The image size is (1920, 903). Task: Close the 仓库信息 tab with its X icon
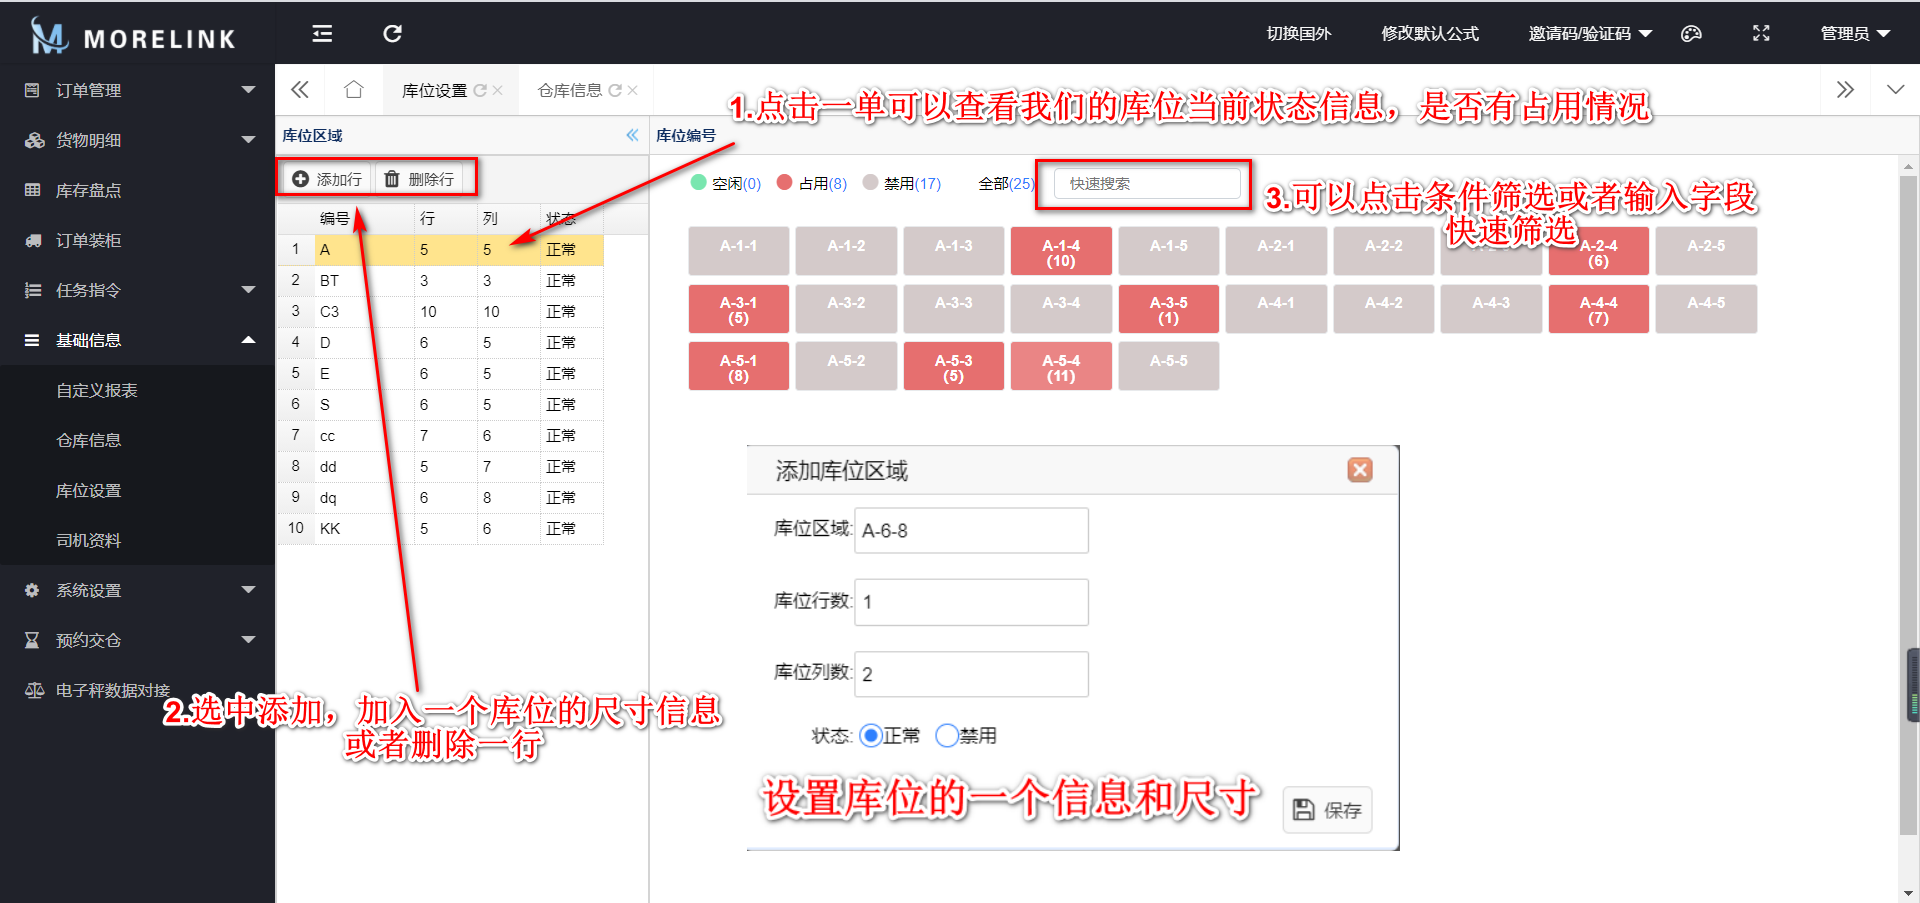[632, 90]
